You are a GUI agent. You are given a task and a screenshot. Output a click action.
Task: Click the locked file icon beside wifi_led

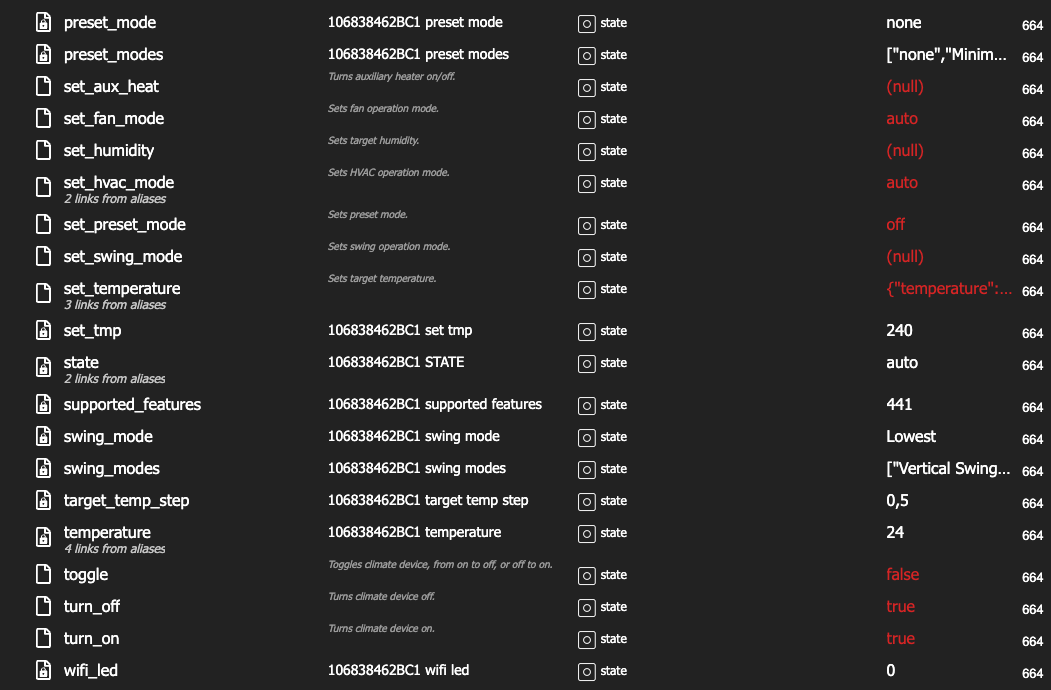click(44, 670)
